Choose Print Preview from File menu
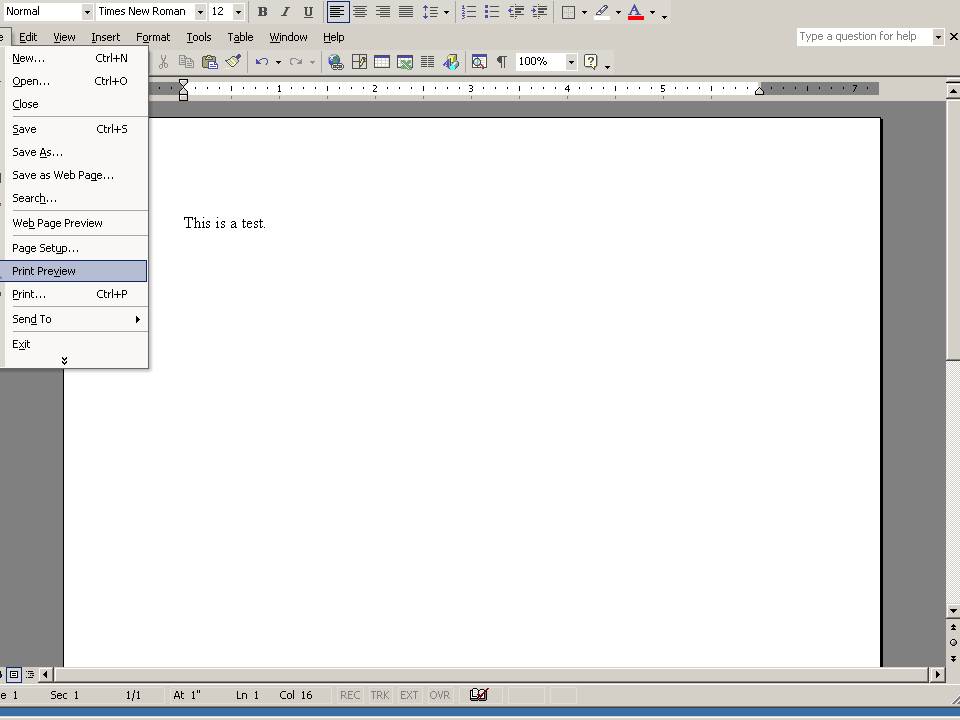 coord(73,271)
